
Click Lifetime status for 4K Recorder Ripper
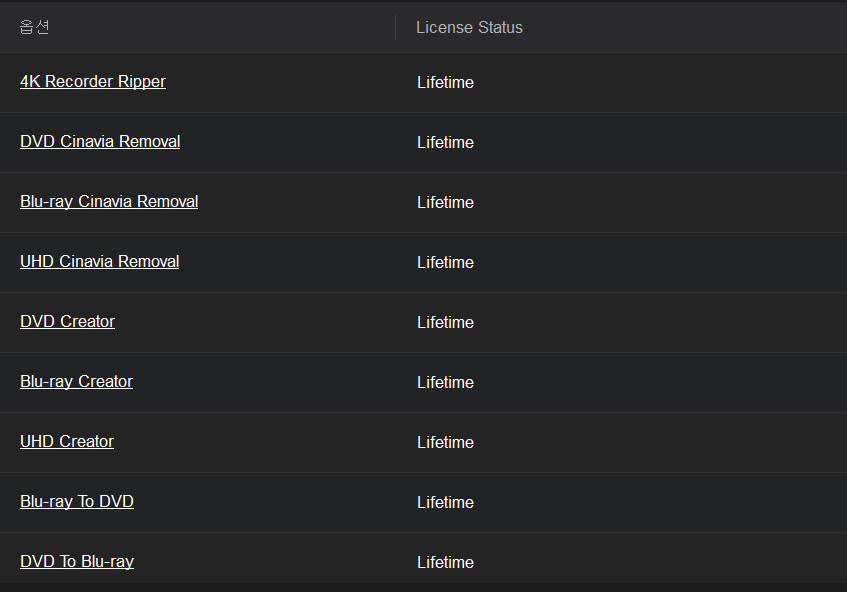pyautogui.click(x=445, y=82)
